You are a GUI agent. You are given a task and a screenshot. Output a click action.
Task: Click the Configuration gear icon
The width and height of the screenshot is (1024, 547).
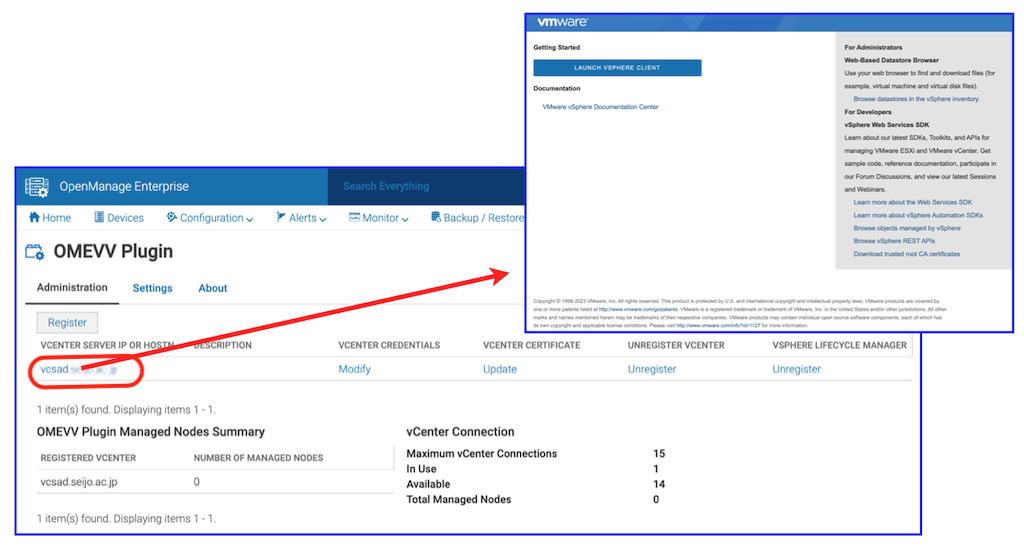(x=172, y=217)
